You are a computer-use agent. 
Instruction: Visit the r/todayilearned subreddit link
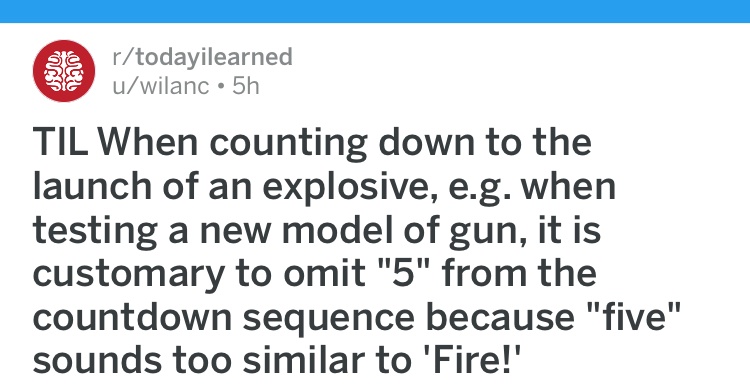coord(202,57)
